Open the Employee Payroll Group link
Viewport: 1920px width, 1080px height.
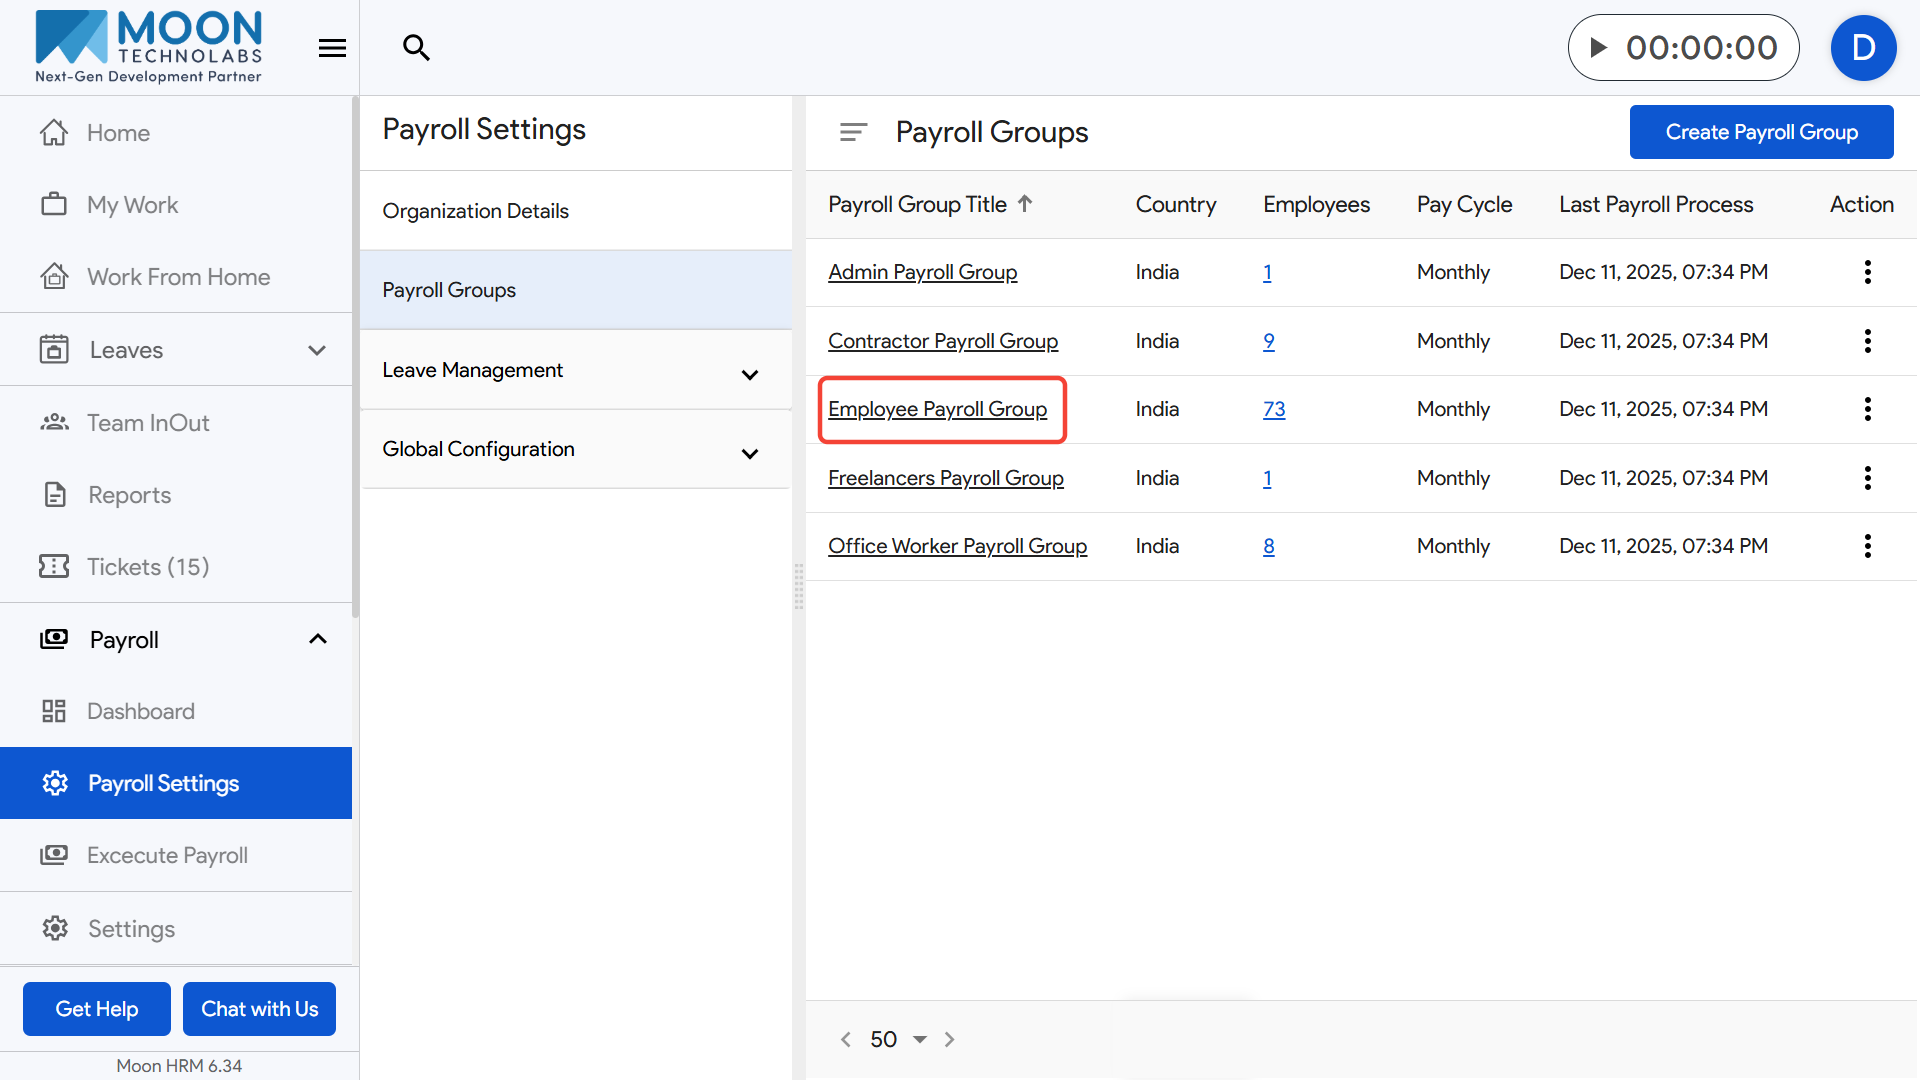[x=937, y=409]
